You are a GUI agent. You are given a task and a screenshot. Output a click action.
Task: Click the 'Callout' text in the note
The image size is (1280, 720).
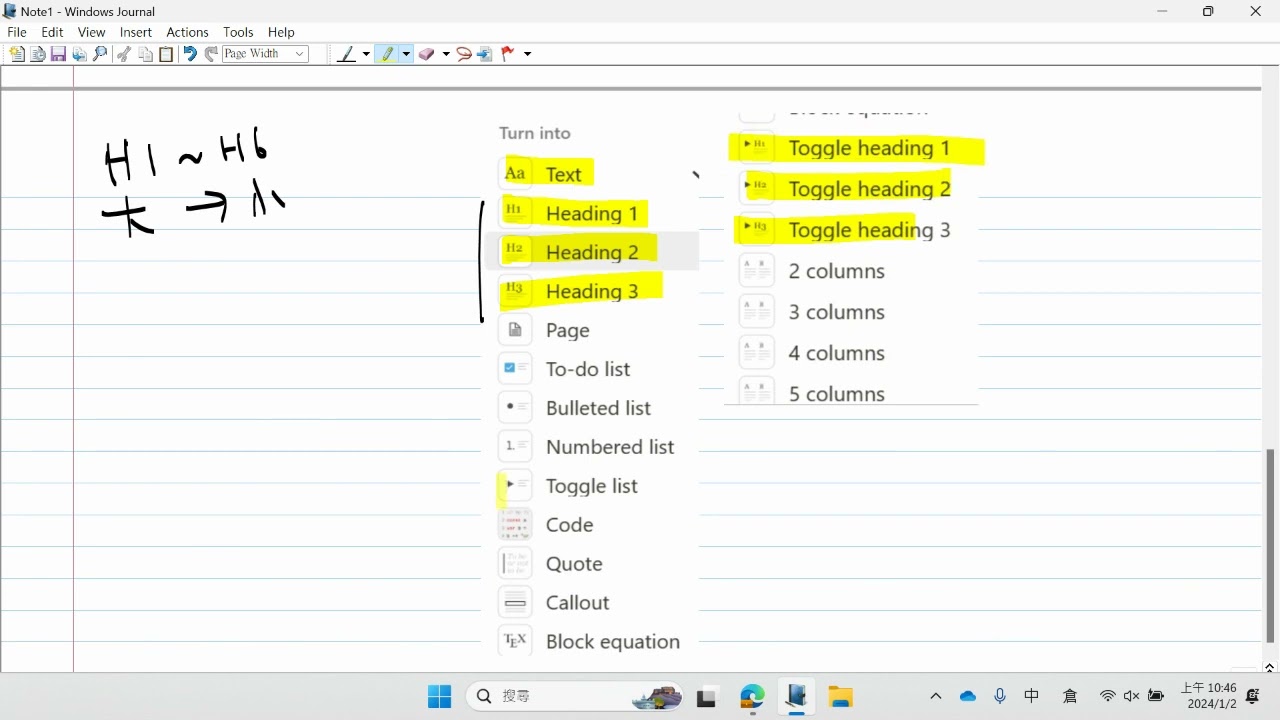(578, 603)
